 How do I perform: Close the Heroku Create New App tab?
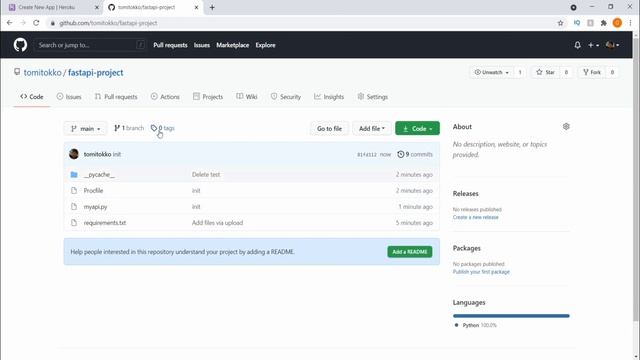pyautogui.click(x=97, y=7)
